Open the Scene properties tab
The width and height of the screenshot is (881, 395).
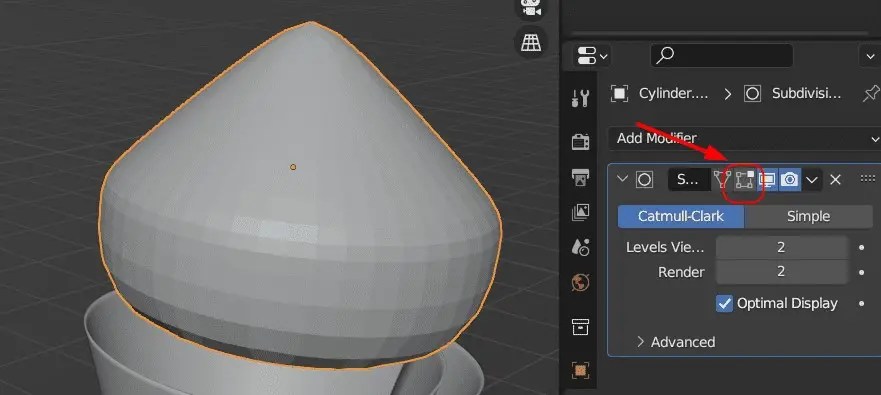580,247
